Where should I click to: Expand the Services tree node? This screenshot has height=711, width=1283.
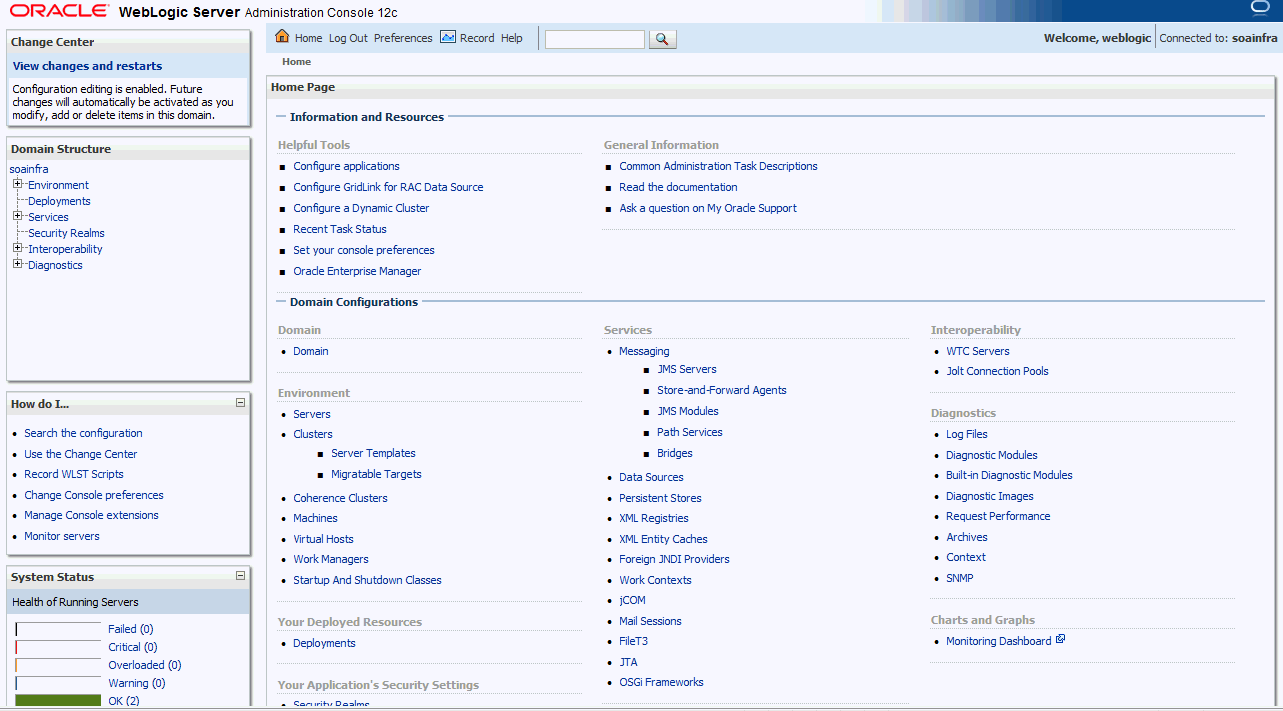tap(17, 216)
